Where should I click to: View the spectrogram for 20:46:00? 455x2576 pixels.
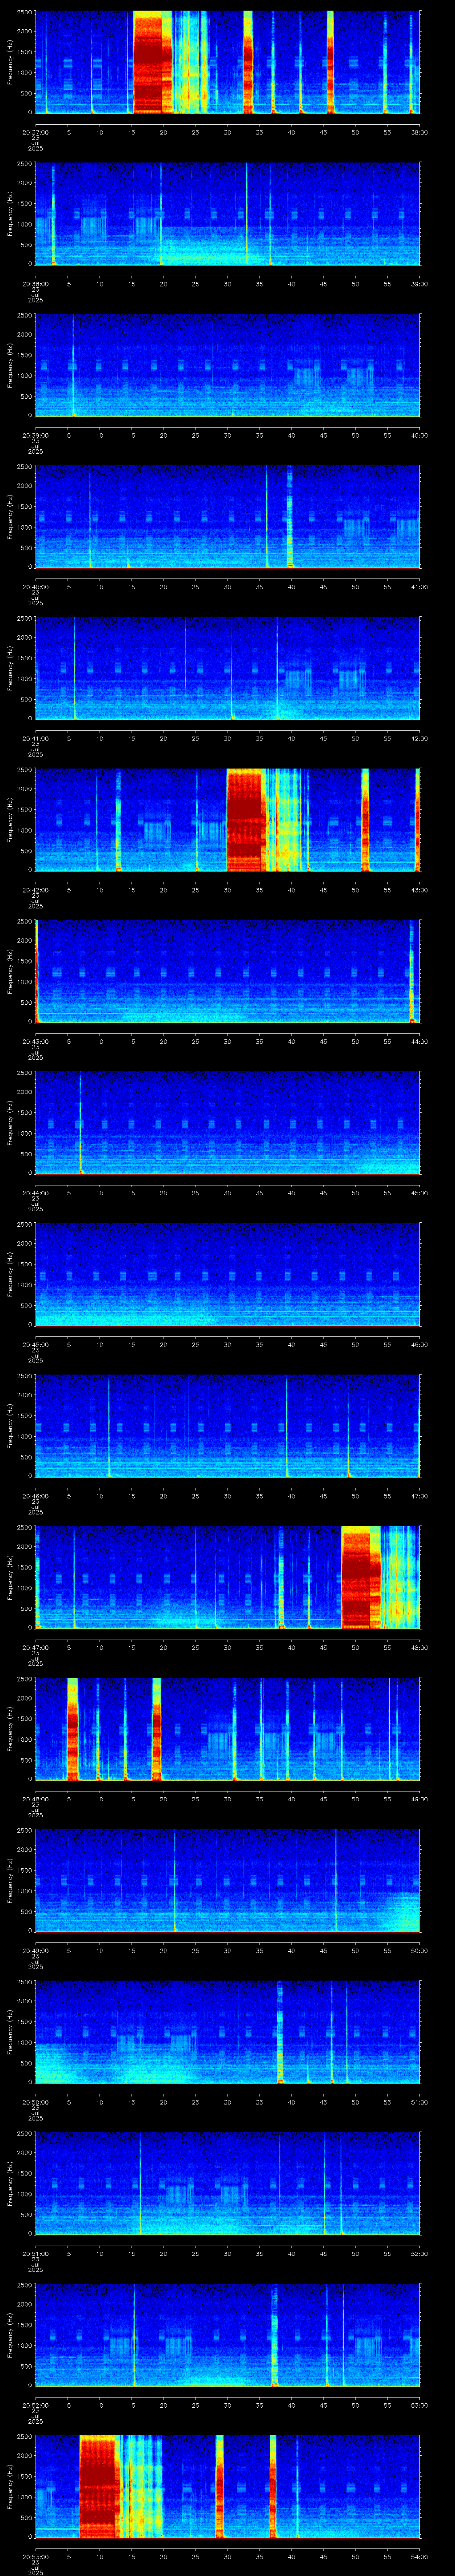point(228,1426)
